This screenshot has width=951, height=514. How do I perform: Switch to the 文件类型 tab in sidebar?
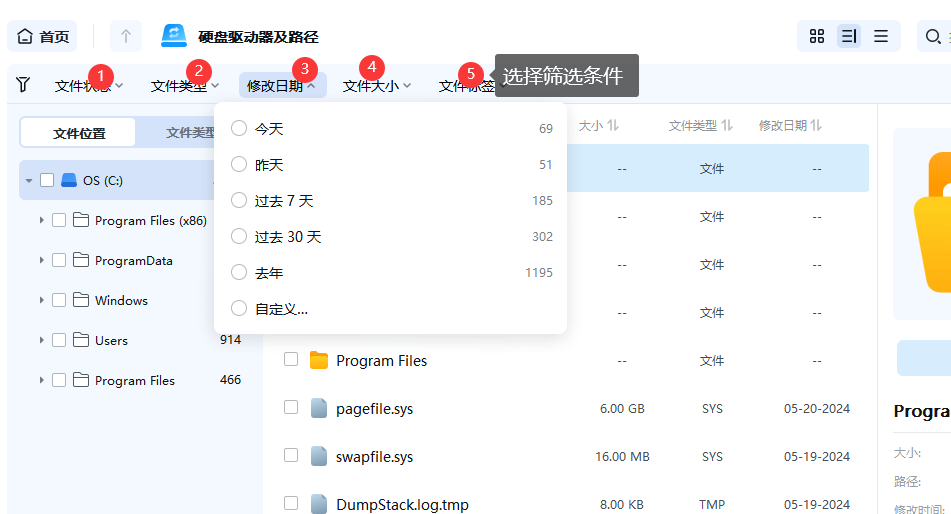(x=190, y=133)
